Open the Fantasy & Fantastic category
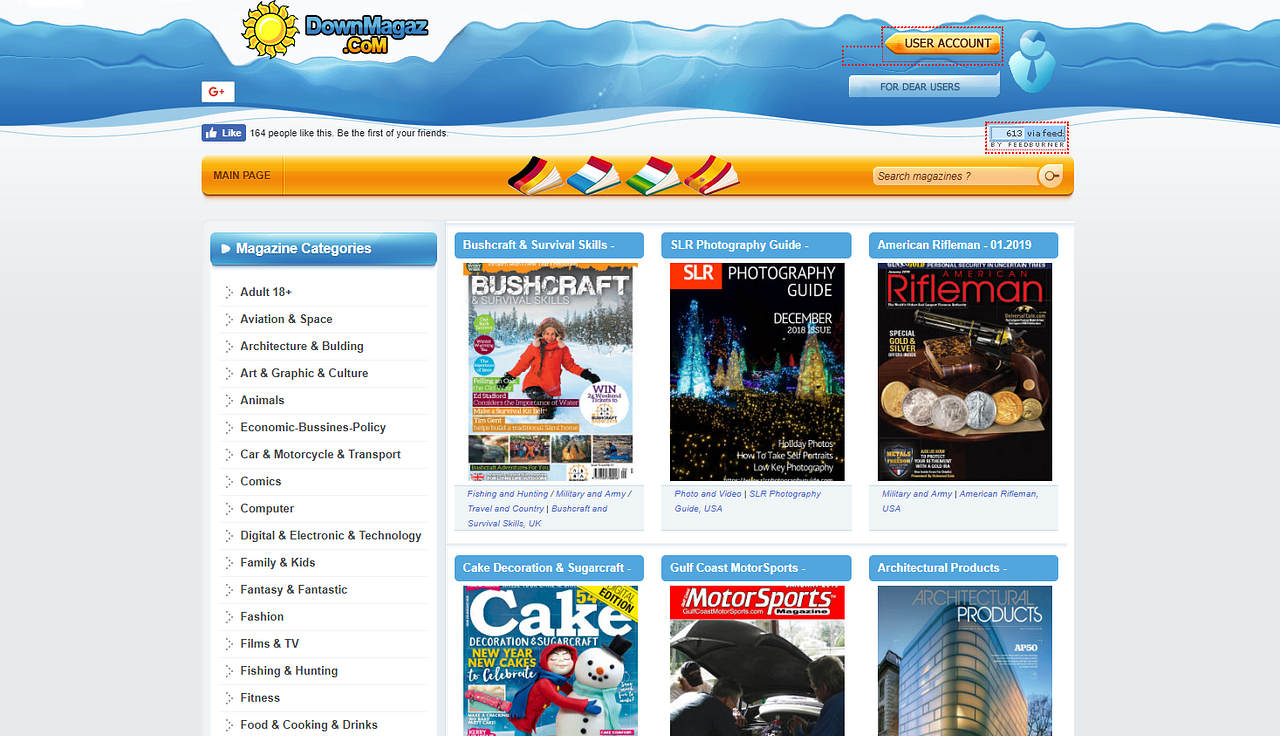Screen dimensions: 1280x736 (294, 589)
